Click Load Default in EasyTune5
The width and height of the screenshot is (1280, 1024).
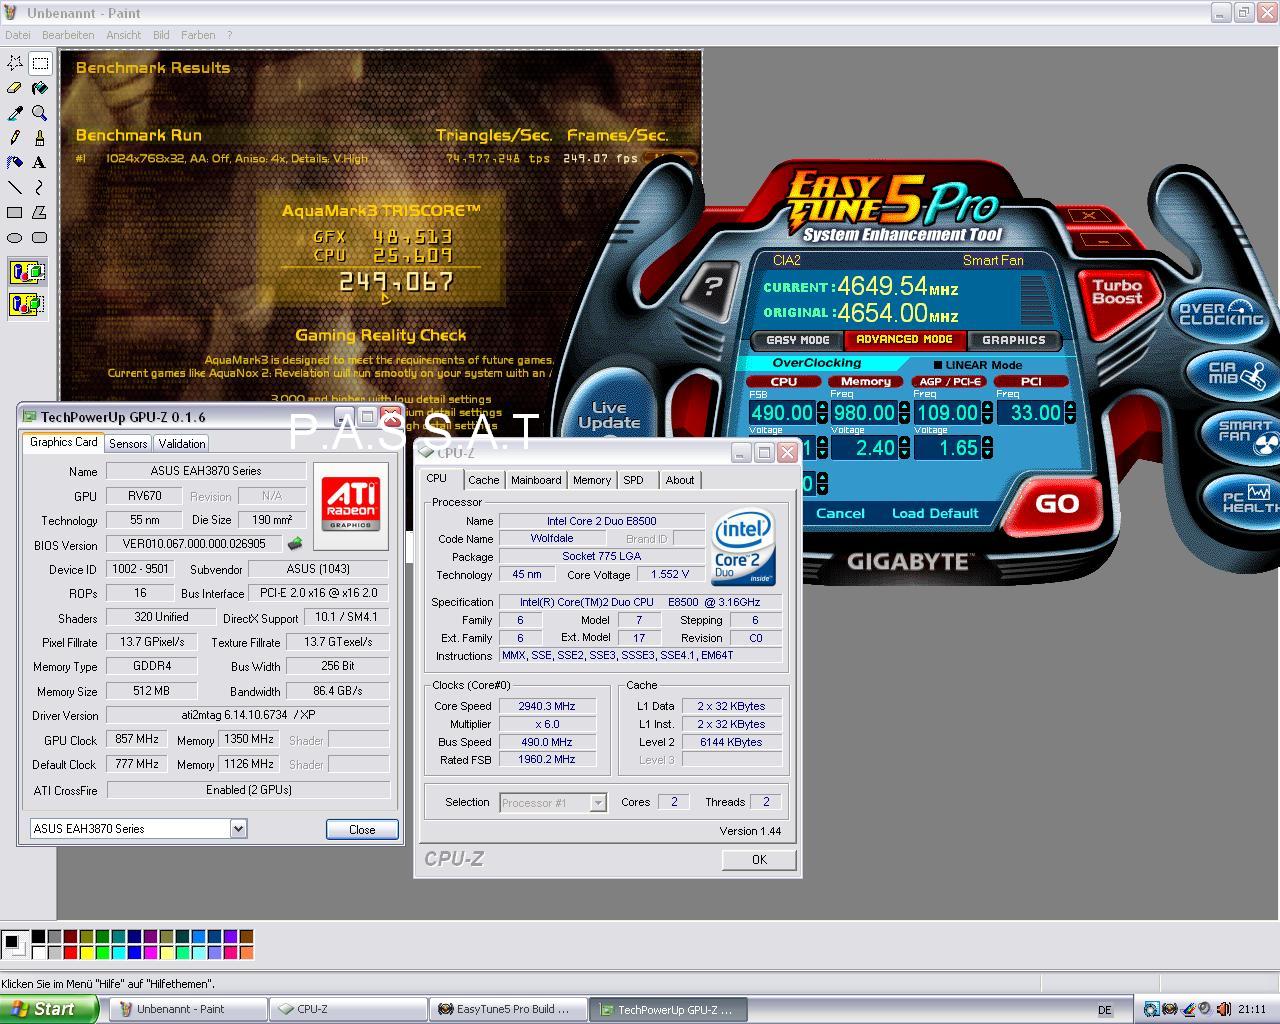[935, 513]
